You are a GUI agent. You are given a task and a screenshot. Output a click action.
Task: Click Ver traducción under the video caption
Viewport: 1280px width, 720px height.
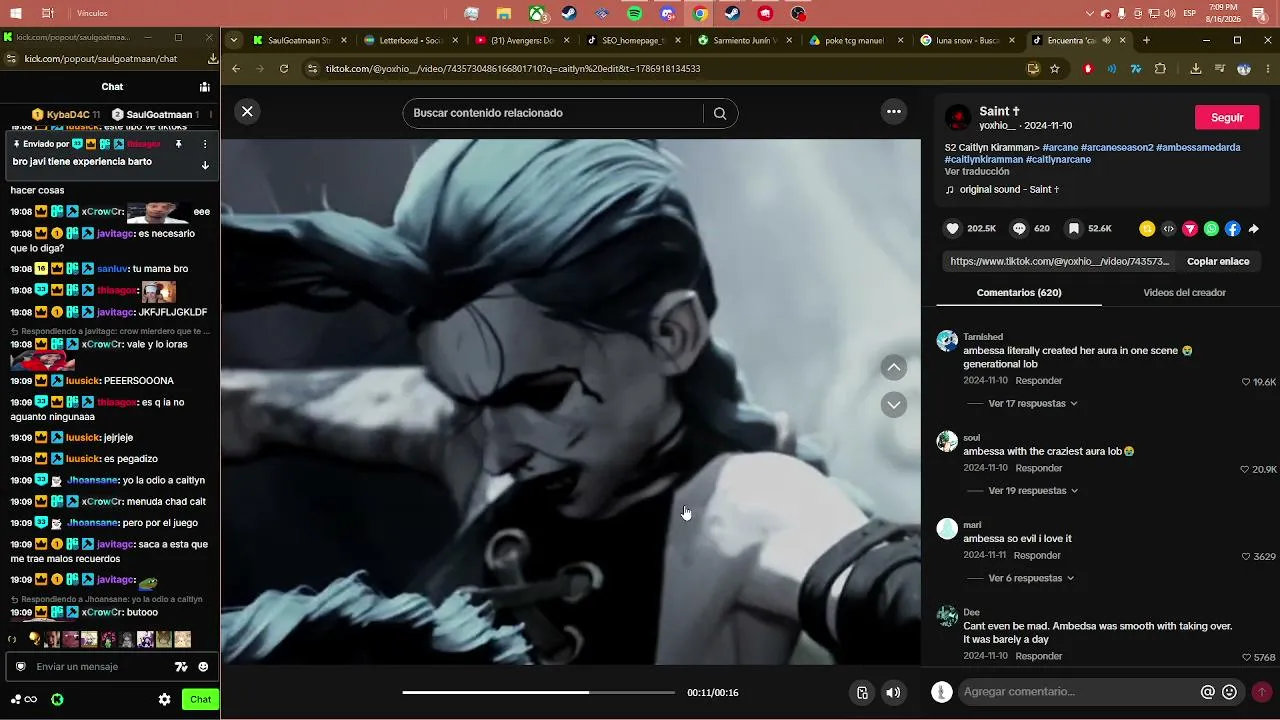click(x=977, y=171)
